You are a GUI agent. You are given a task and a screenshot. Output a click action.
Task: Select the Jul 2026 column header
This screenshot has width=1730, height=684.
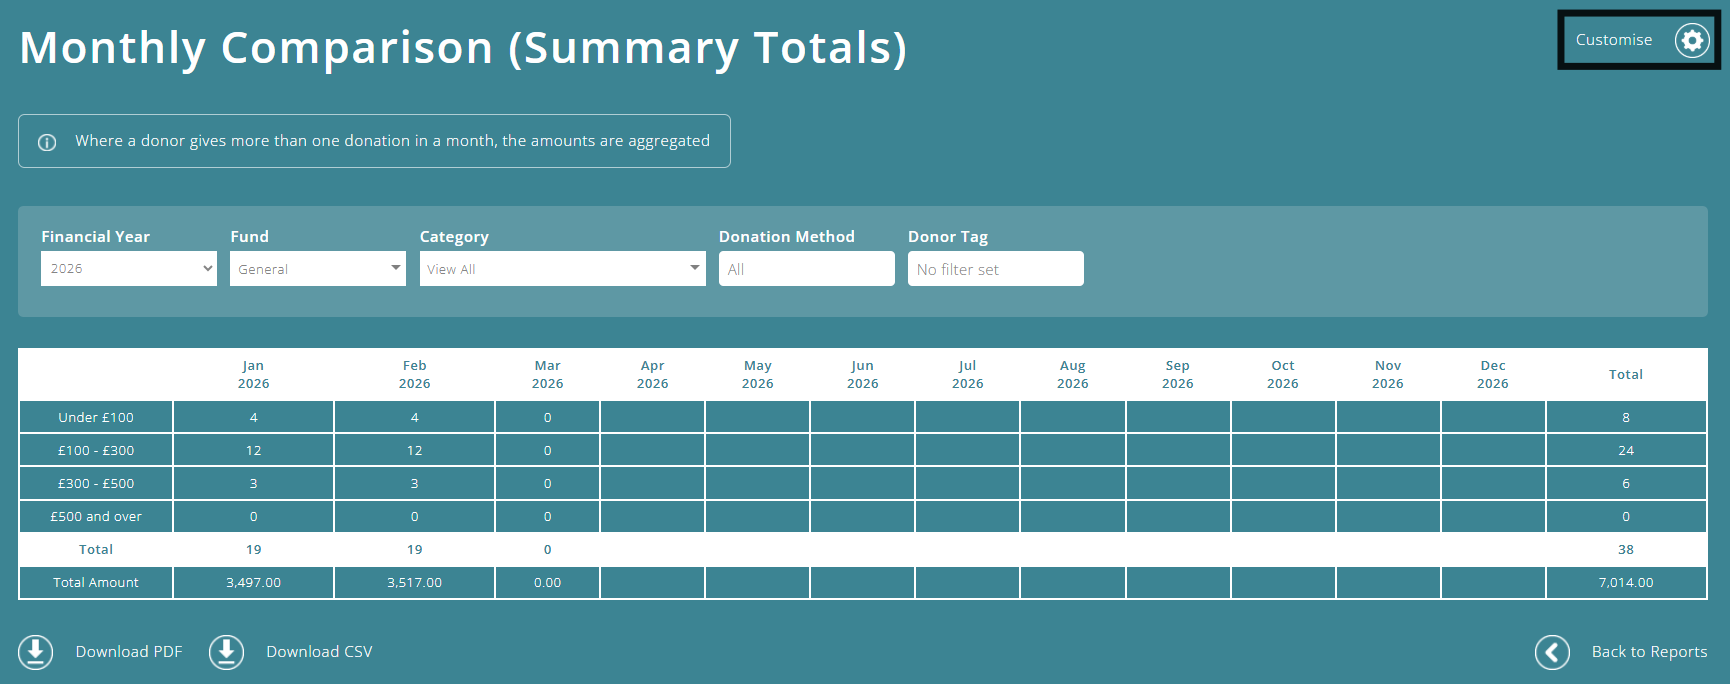click(967, 374)
